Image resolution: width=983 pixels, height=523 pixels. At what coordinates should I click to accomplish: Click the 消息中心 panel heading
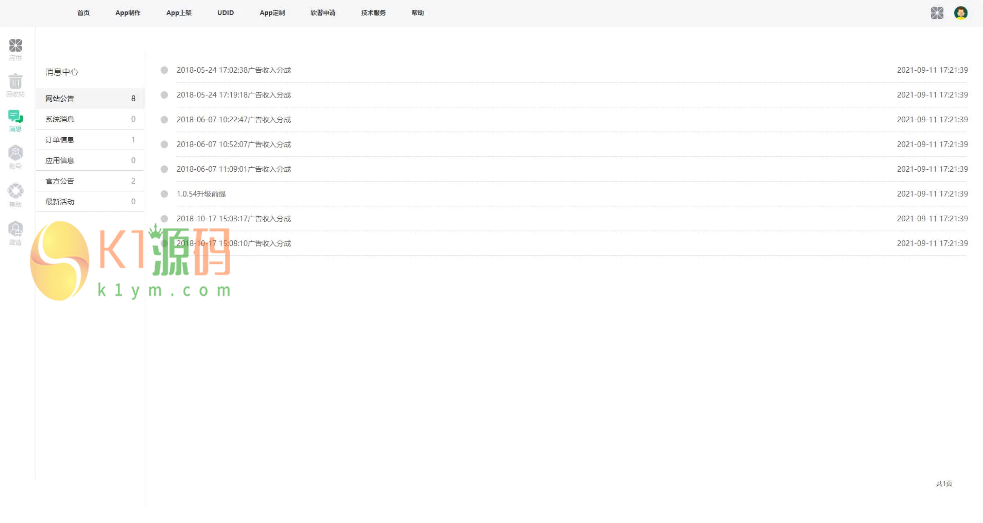(61, 72)
